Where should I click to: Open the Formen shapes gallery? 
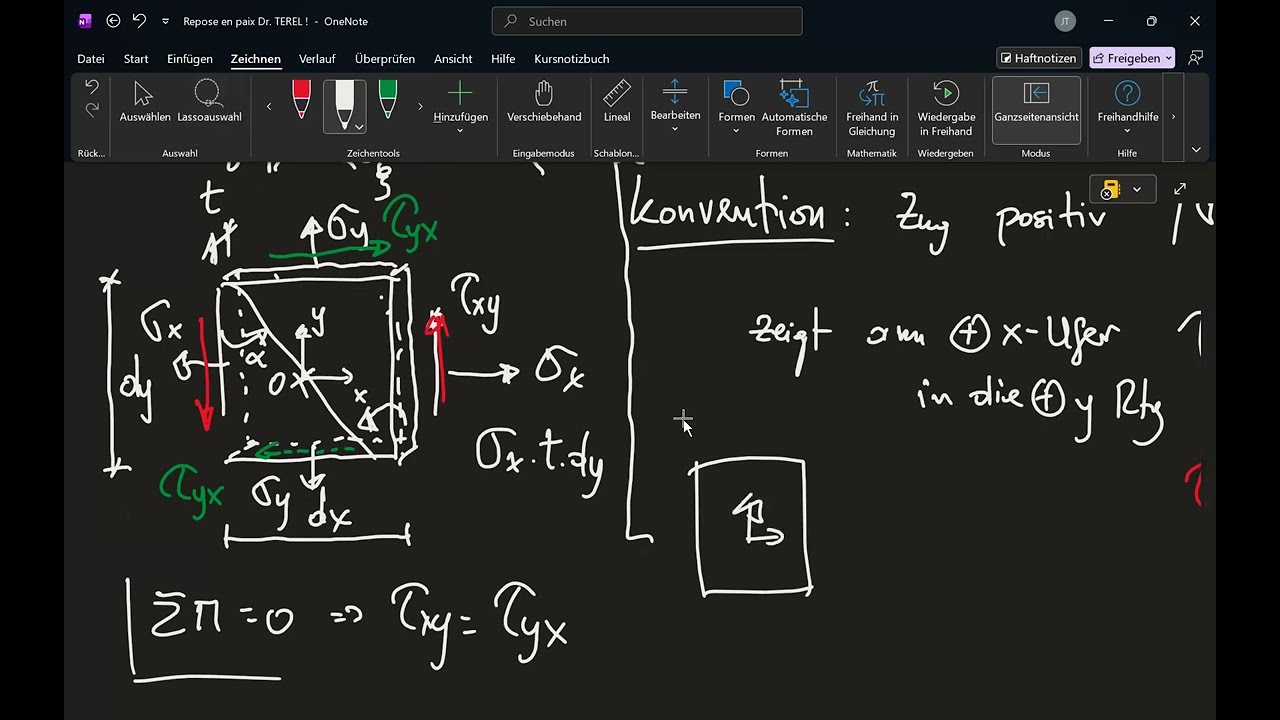pyautogui.click(x=736, y=108)
